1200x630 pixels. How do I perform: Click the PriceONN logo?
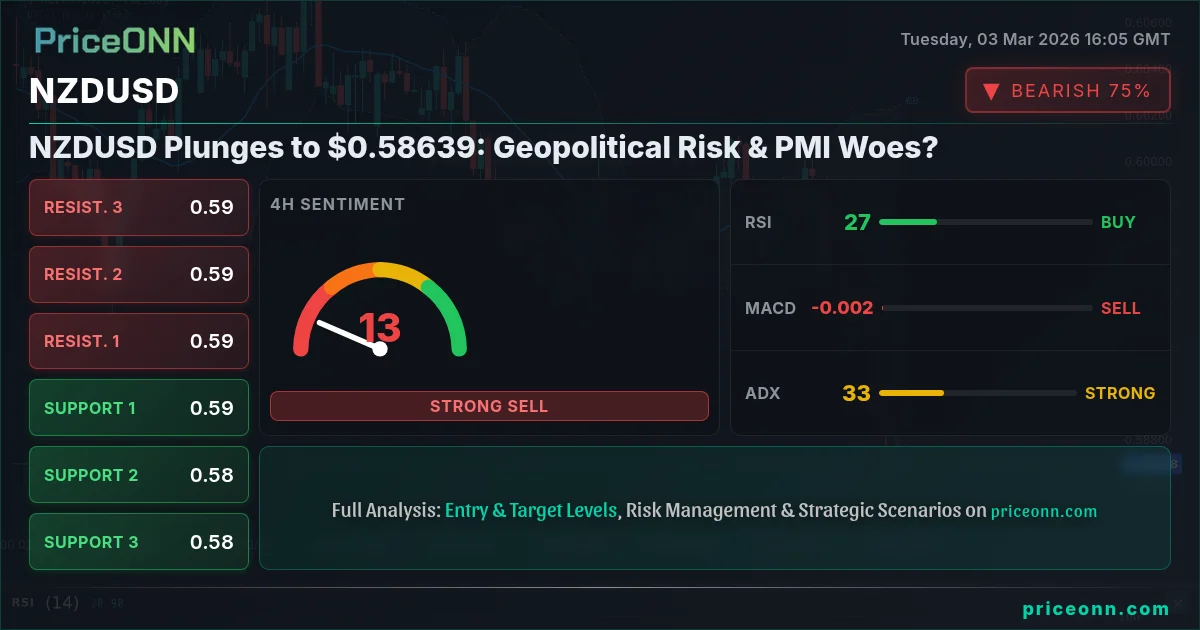(x=115, y=40)
